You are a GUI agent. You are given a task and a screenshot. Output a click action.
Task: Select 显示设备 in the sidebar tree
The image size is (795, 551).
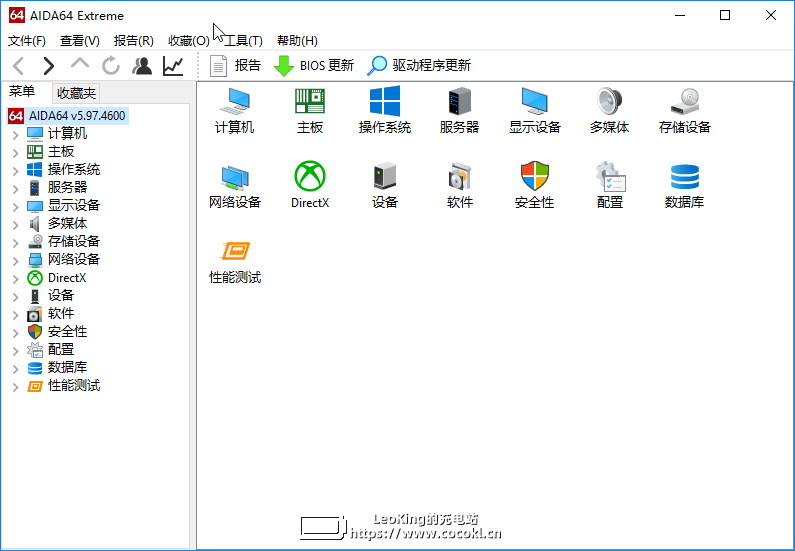(74, 205)
